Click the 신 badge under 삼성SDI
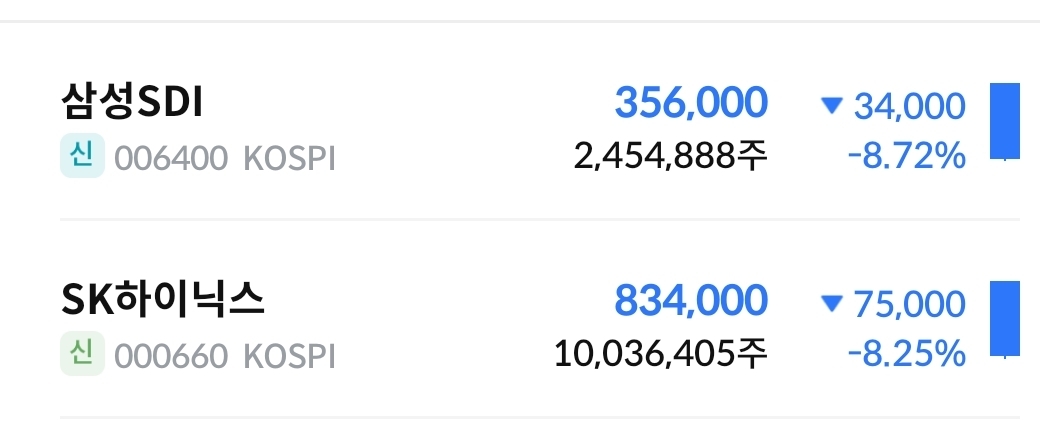Screen dimensions: 1040x436 (x=82, y=157)
